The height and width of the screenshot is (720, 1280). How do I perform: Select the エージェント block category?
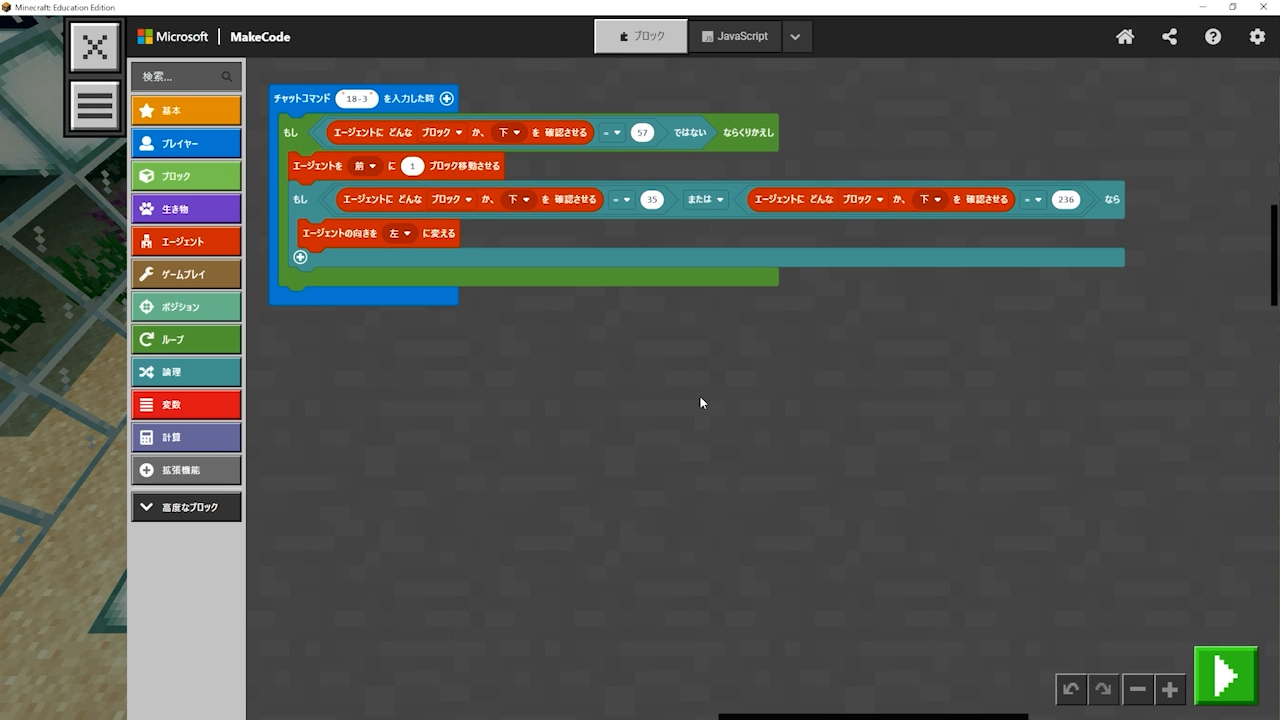point(186,241)
